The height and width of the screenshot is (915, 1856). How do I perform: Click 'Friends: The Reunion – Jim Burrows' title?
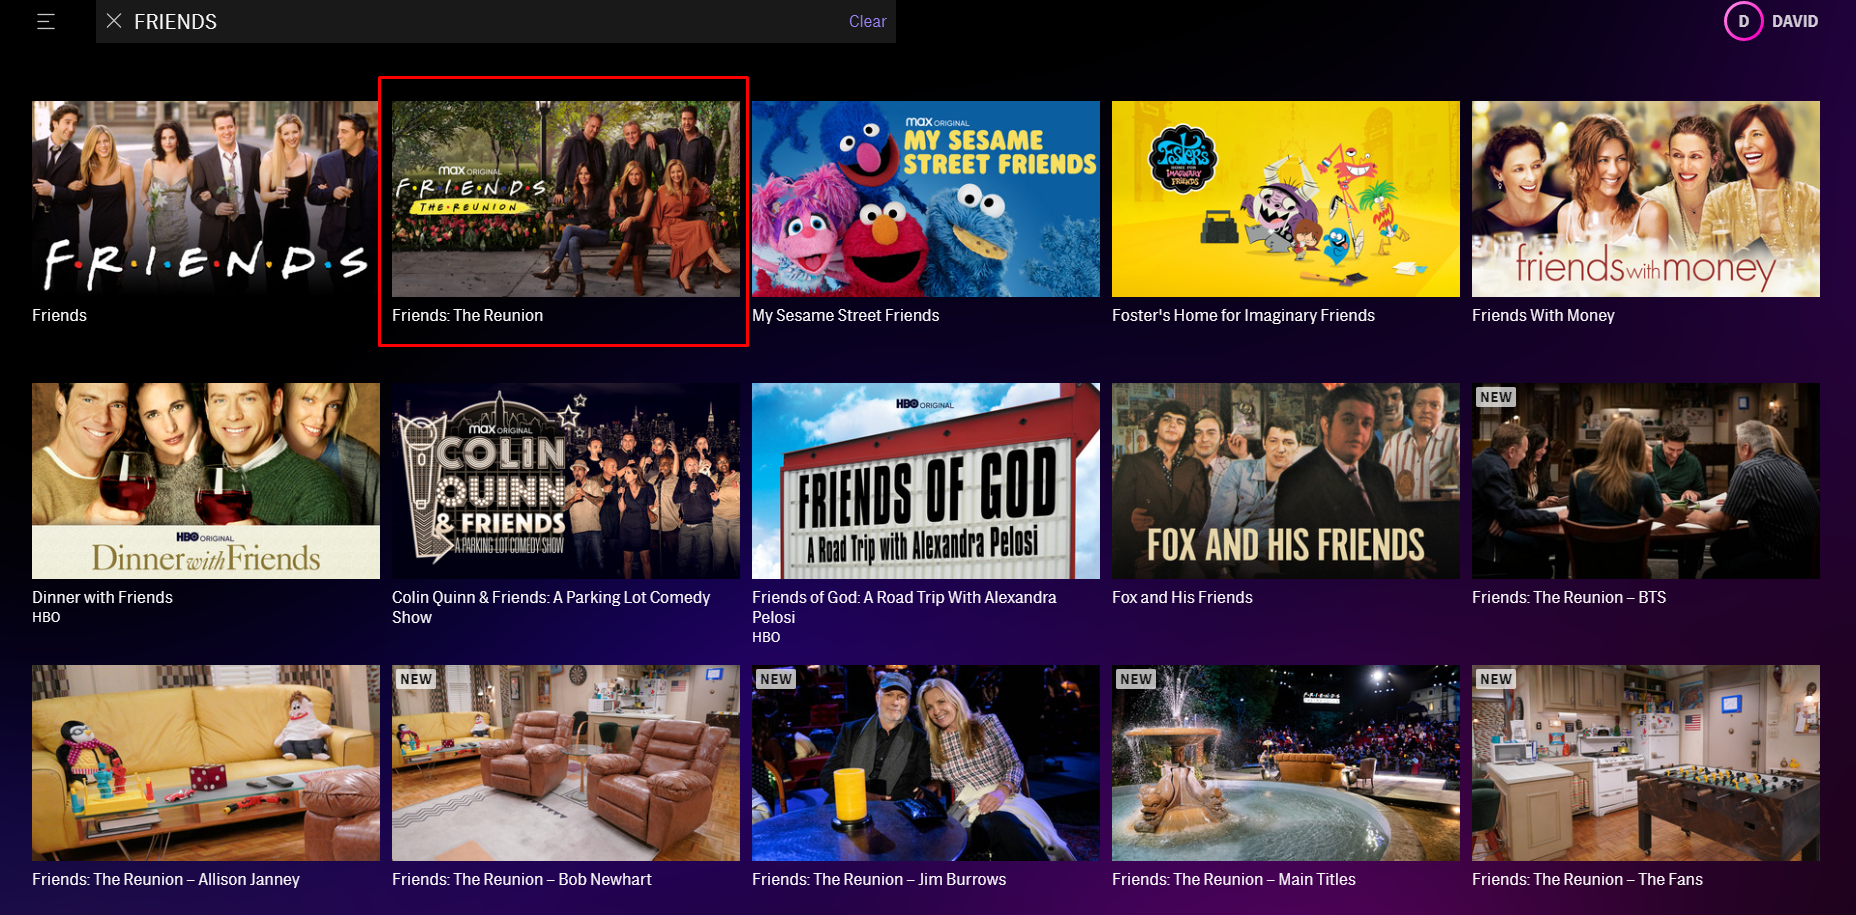[879, 879]
